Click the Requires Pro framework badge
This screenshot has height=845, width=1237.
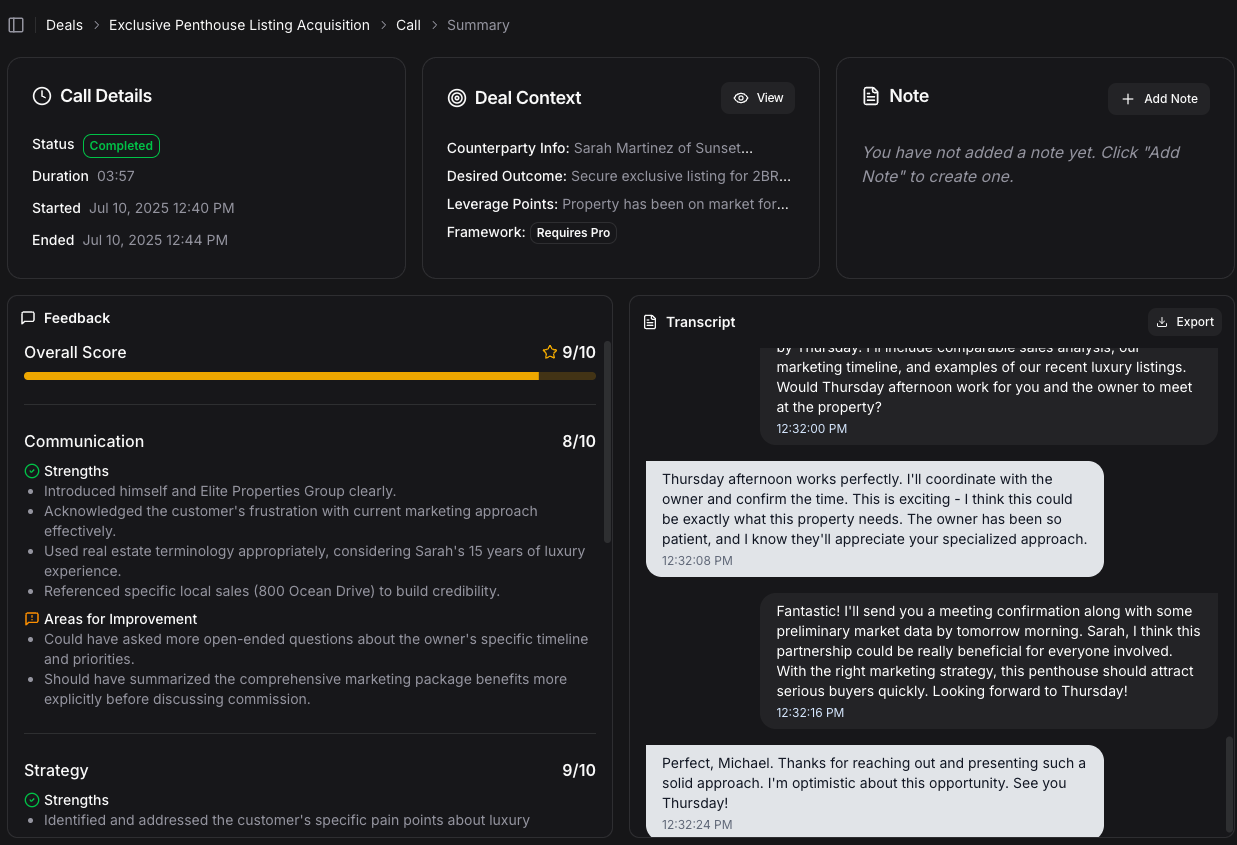click(x=573, y=233)
